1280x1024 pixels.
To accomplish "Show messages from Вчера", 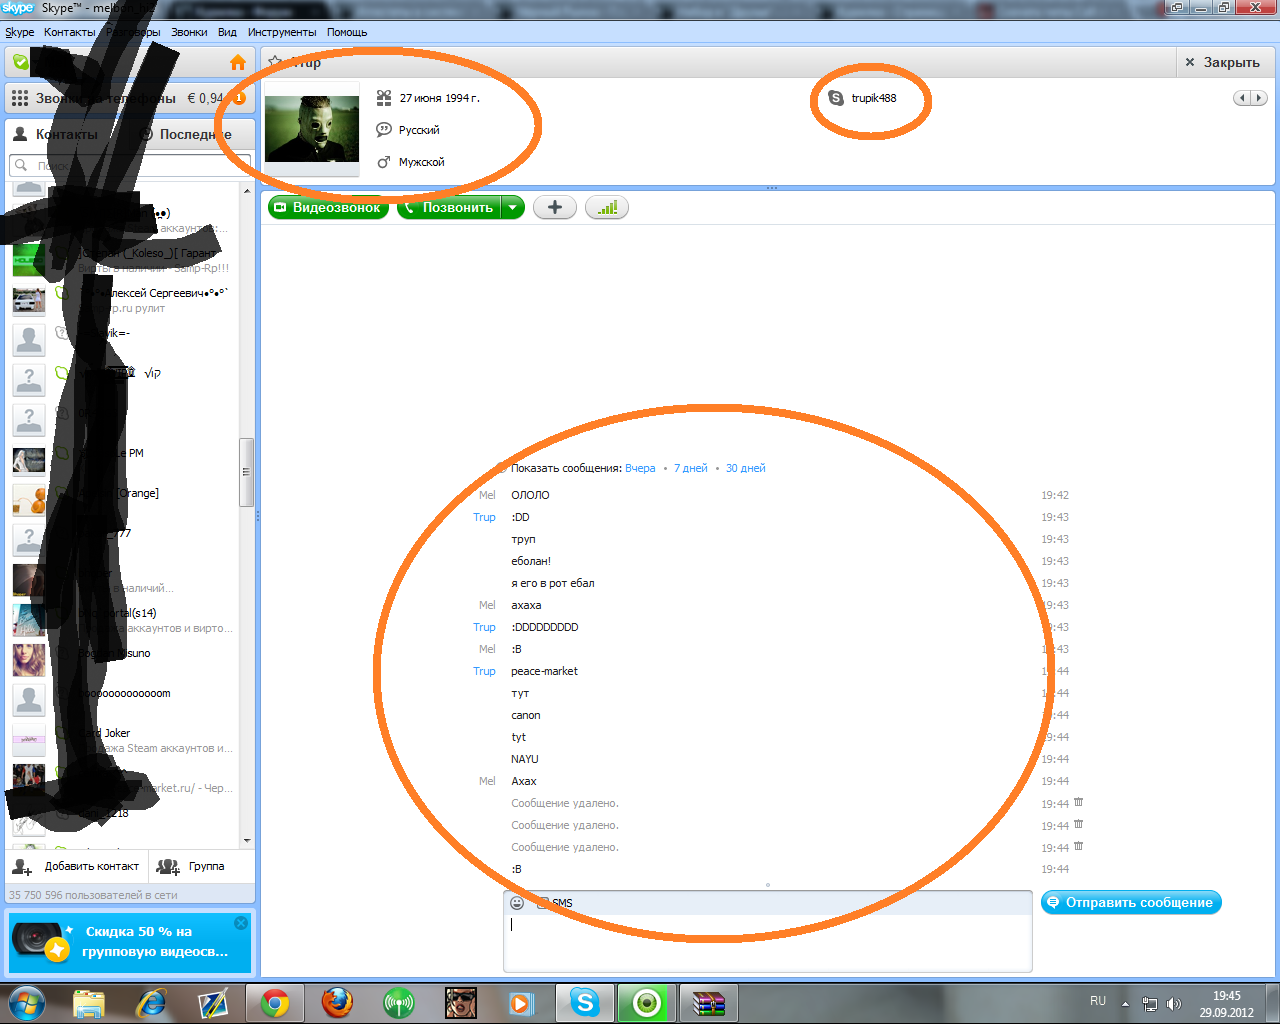I will [x=640, y=468].
